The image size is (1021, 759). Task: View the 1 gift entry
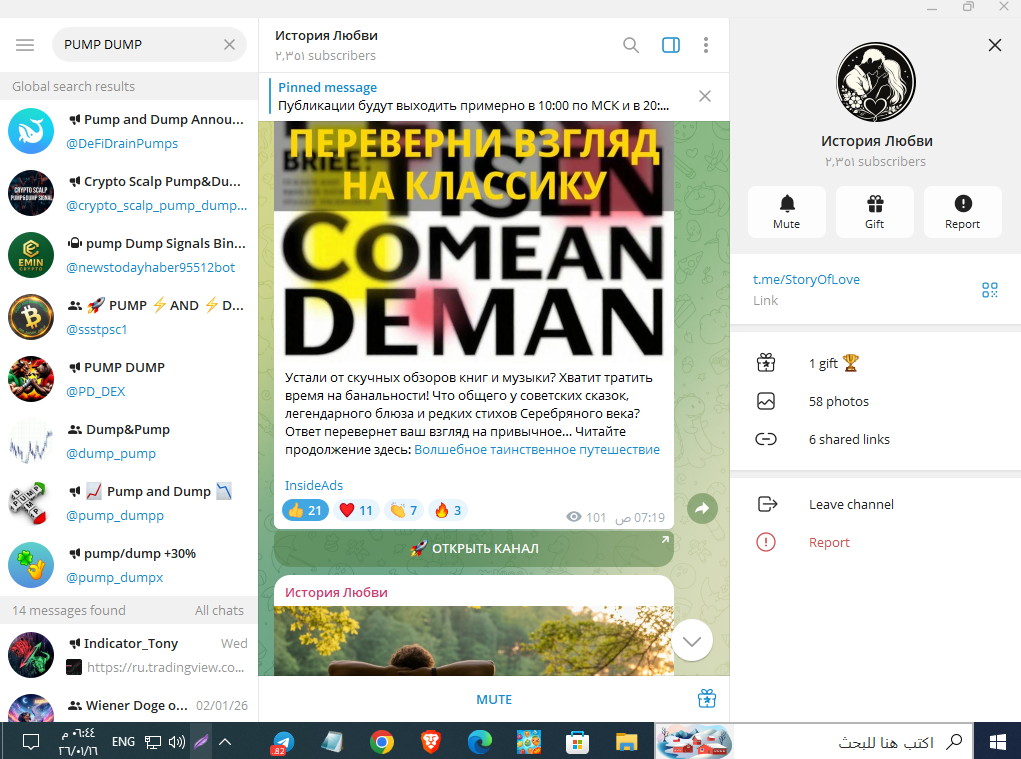click(875, 363)
